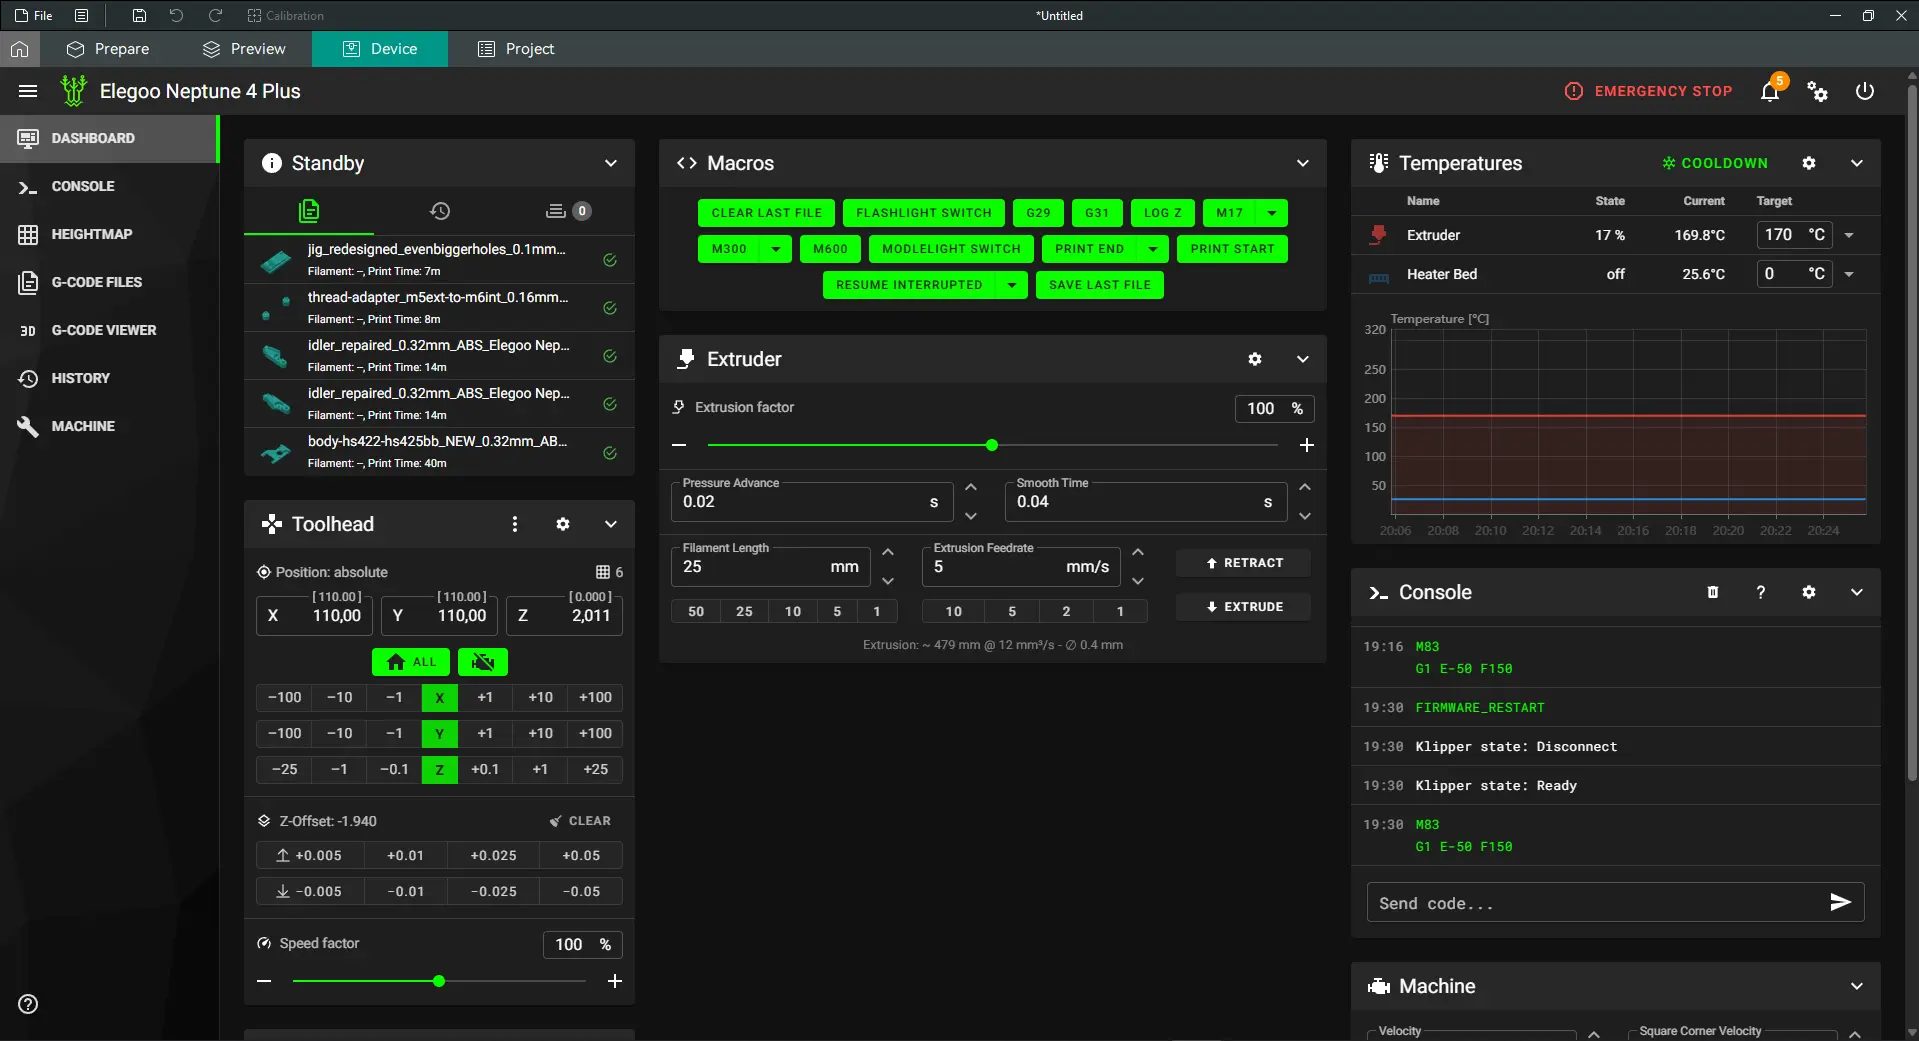The width and height of the screenshot is (1919, 1041).
Task: Toggle the sidebar hamburger menu
Action: click(x=28, y=91)
